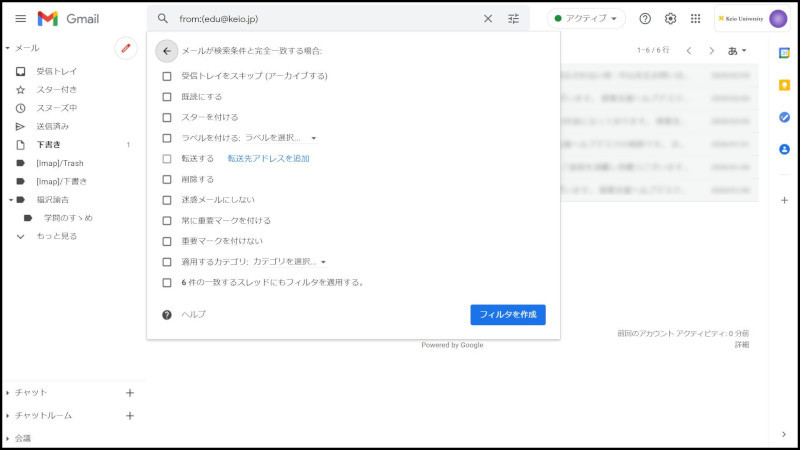The width and height of the screenshot is (800, 450).
Task: Click the support question mark icon
Action: (645, 18)
